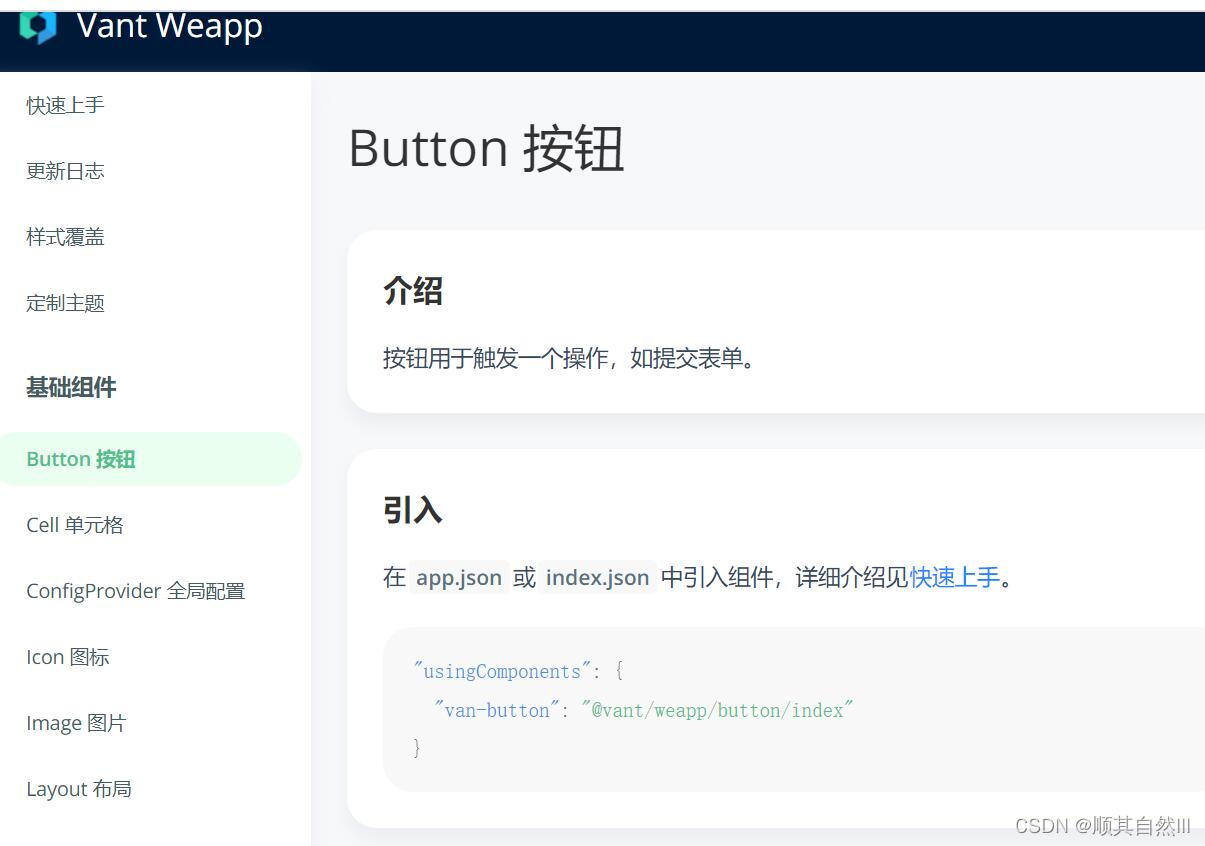Open the 定制主题 page
1205x846 pixels.
pos(64,302)
